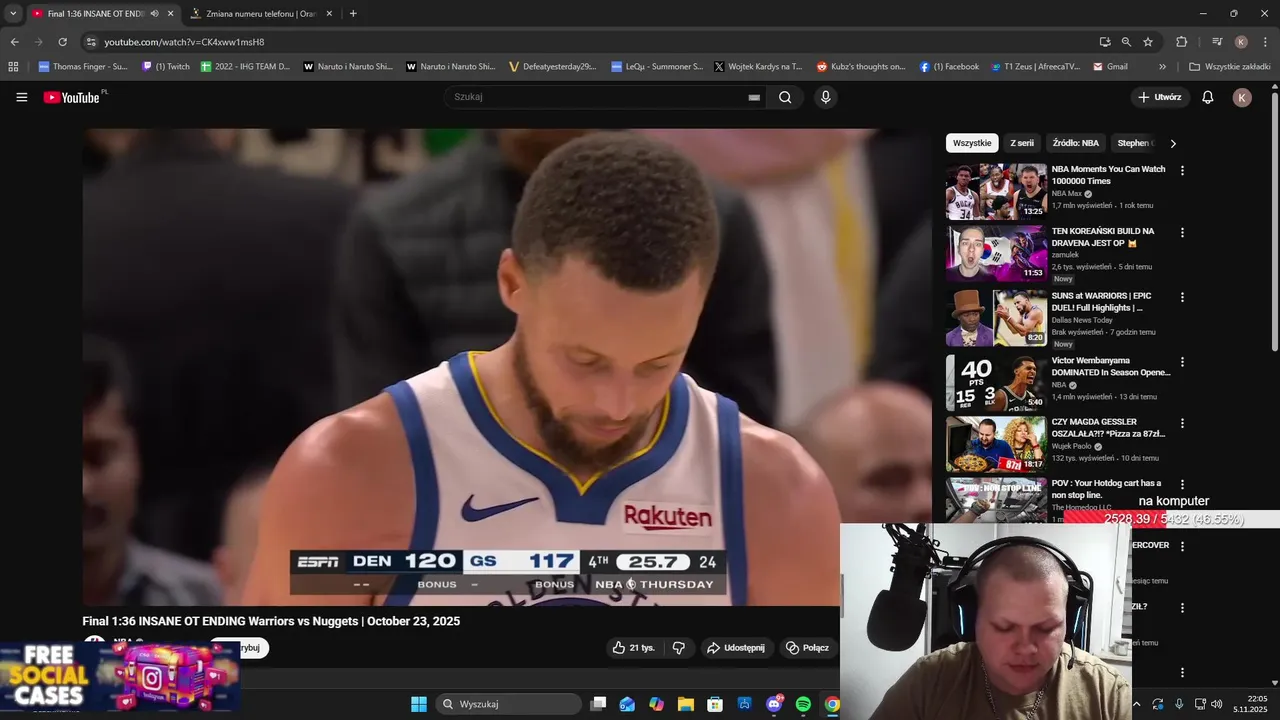Click the Windows taskbar Wyszukaj search box
Image resolution: width=1280 pixels, height=720 pixels.
point(509,704)
